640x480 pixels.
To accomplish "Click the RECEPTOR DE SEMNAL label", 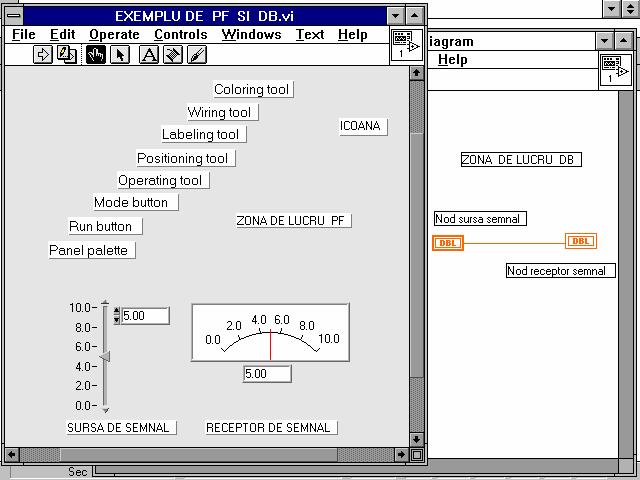I will point(271,428).
